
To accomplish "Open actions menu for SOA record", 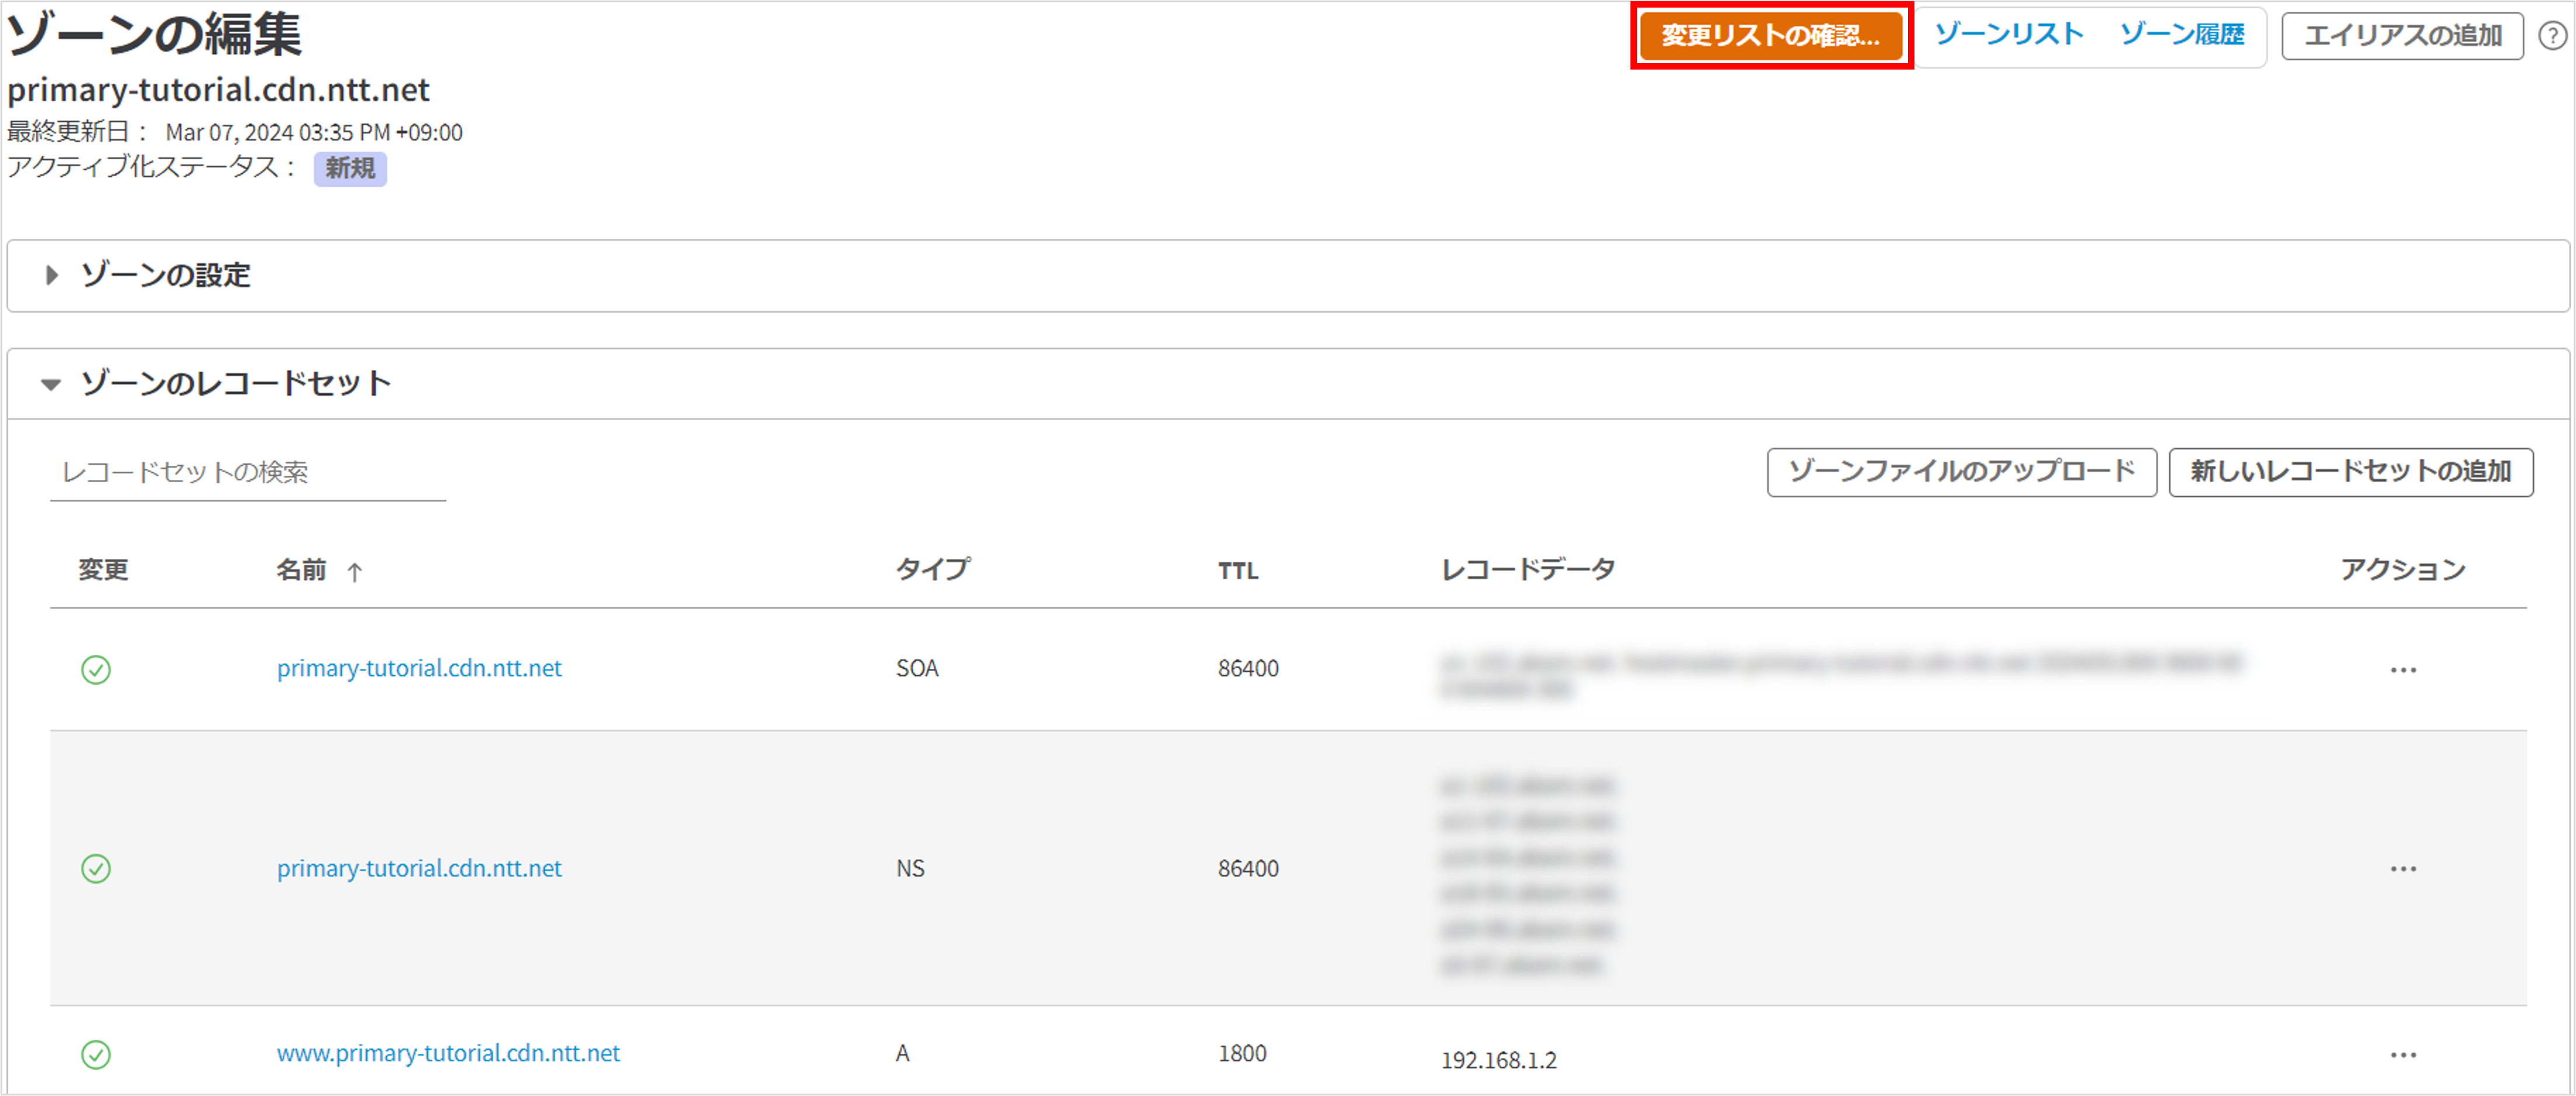I will (x=2403, y=670).
